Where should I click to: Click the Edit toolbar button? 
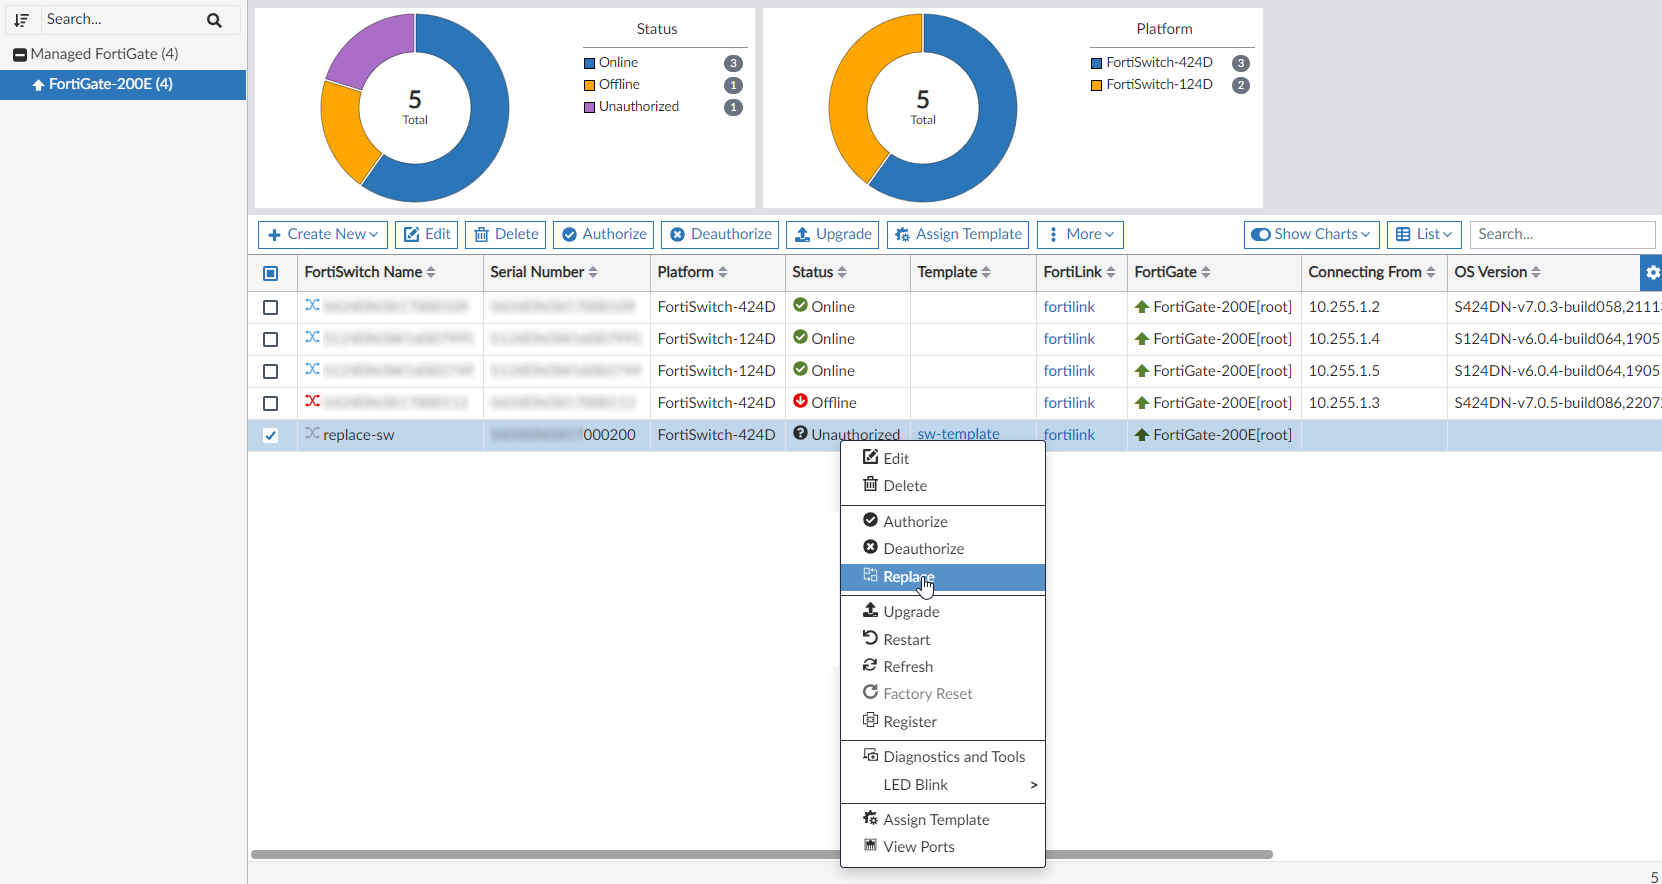click(427, 234)
